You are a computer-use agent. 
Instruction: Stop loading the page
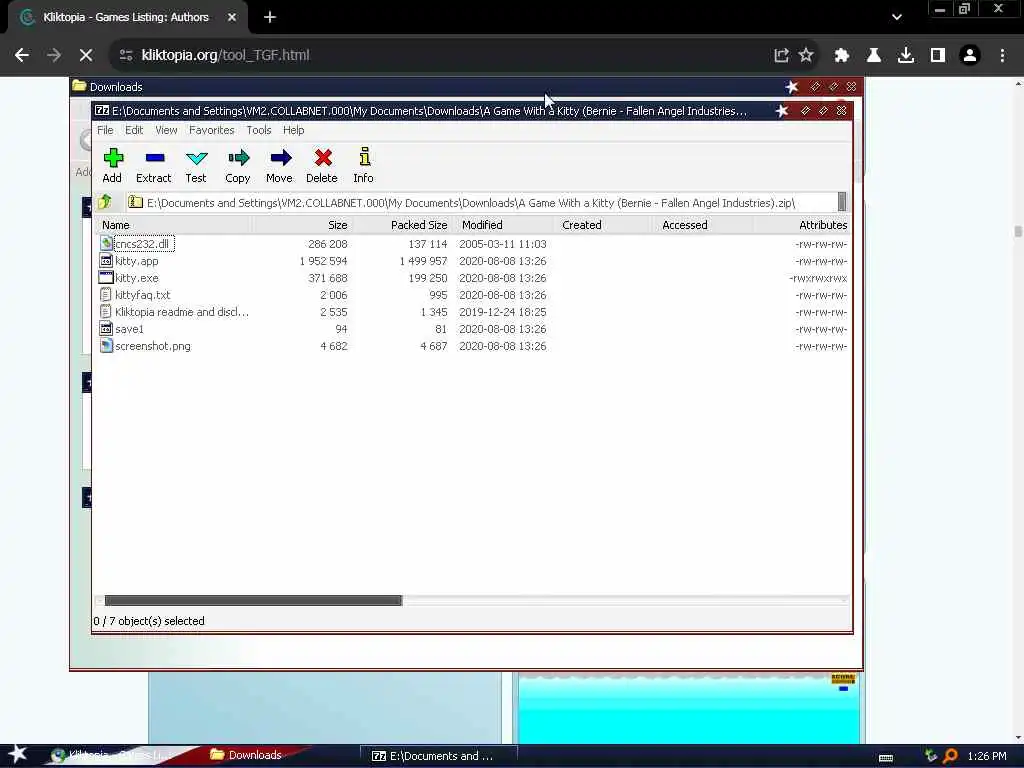(x=86, y=55)
